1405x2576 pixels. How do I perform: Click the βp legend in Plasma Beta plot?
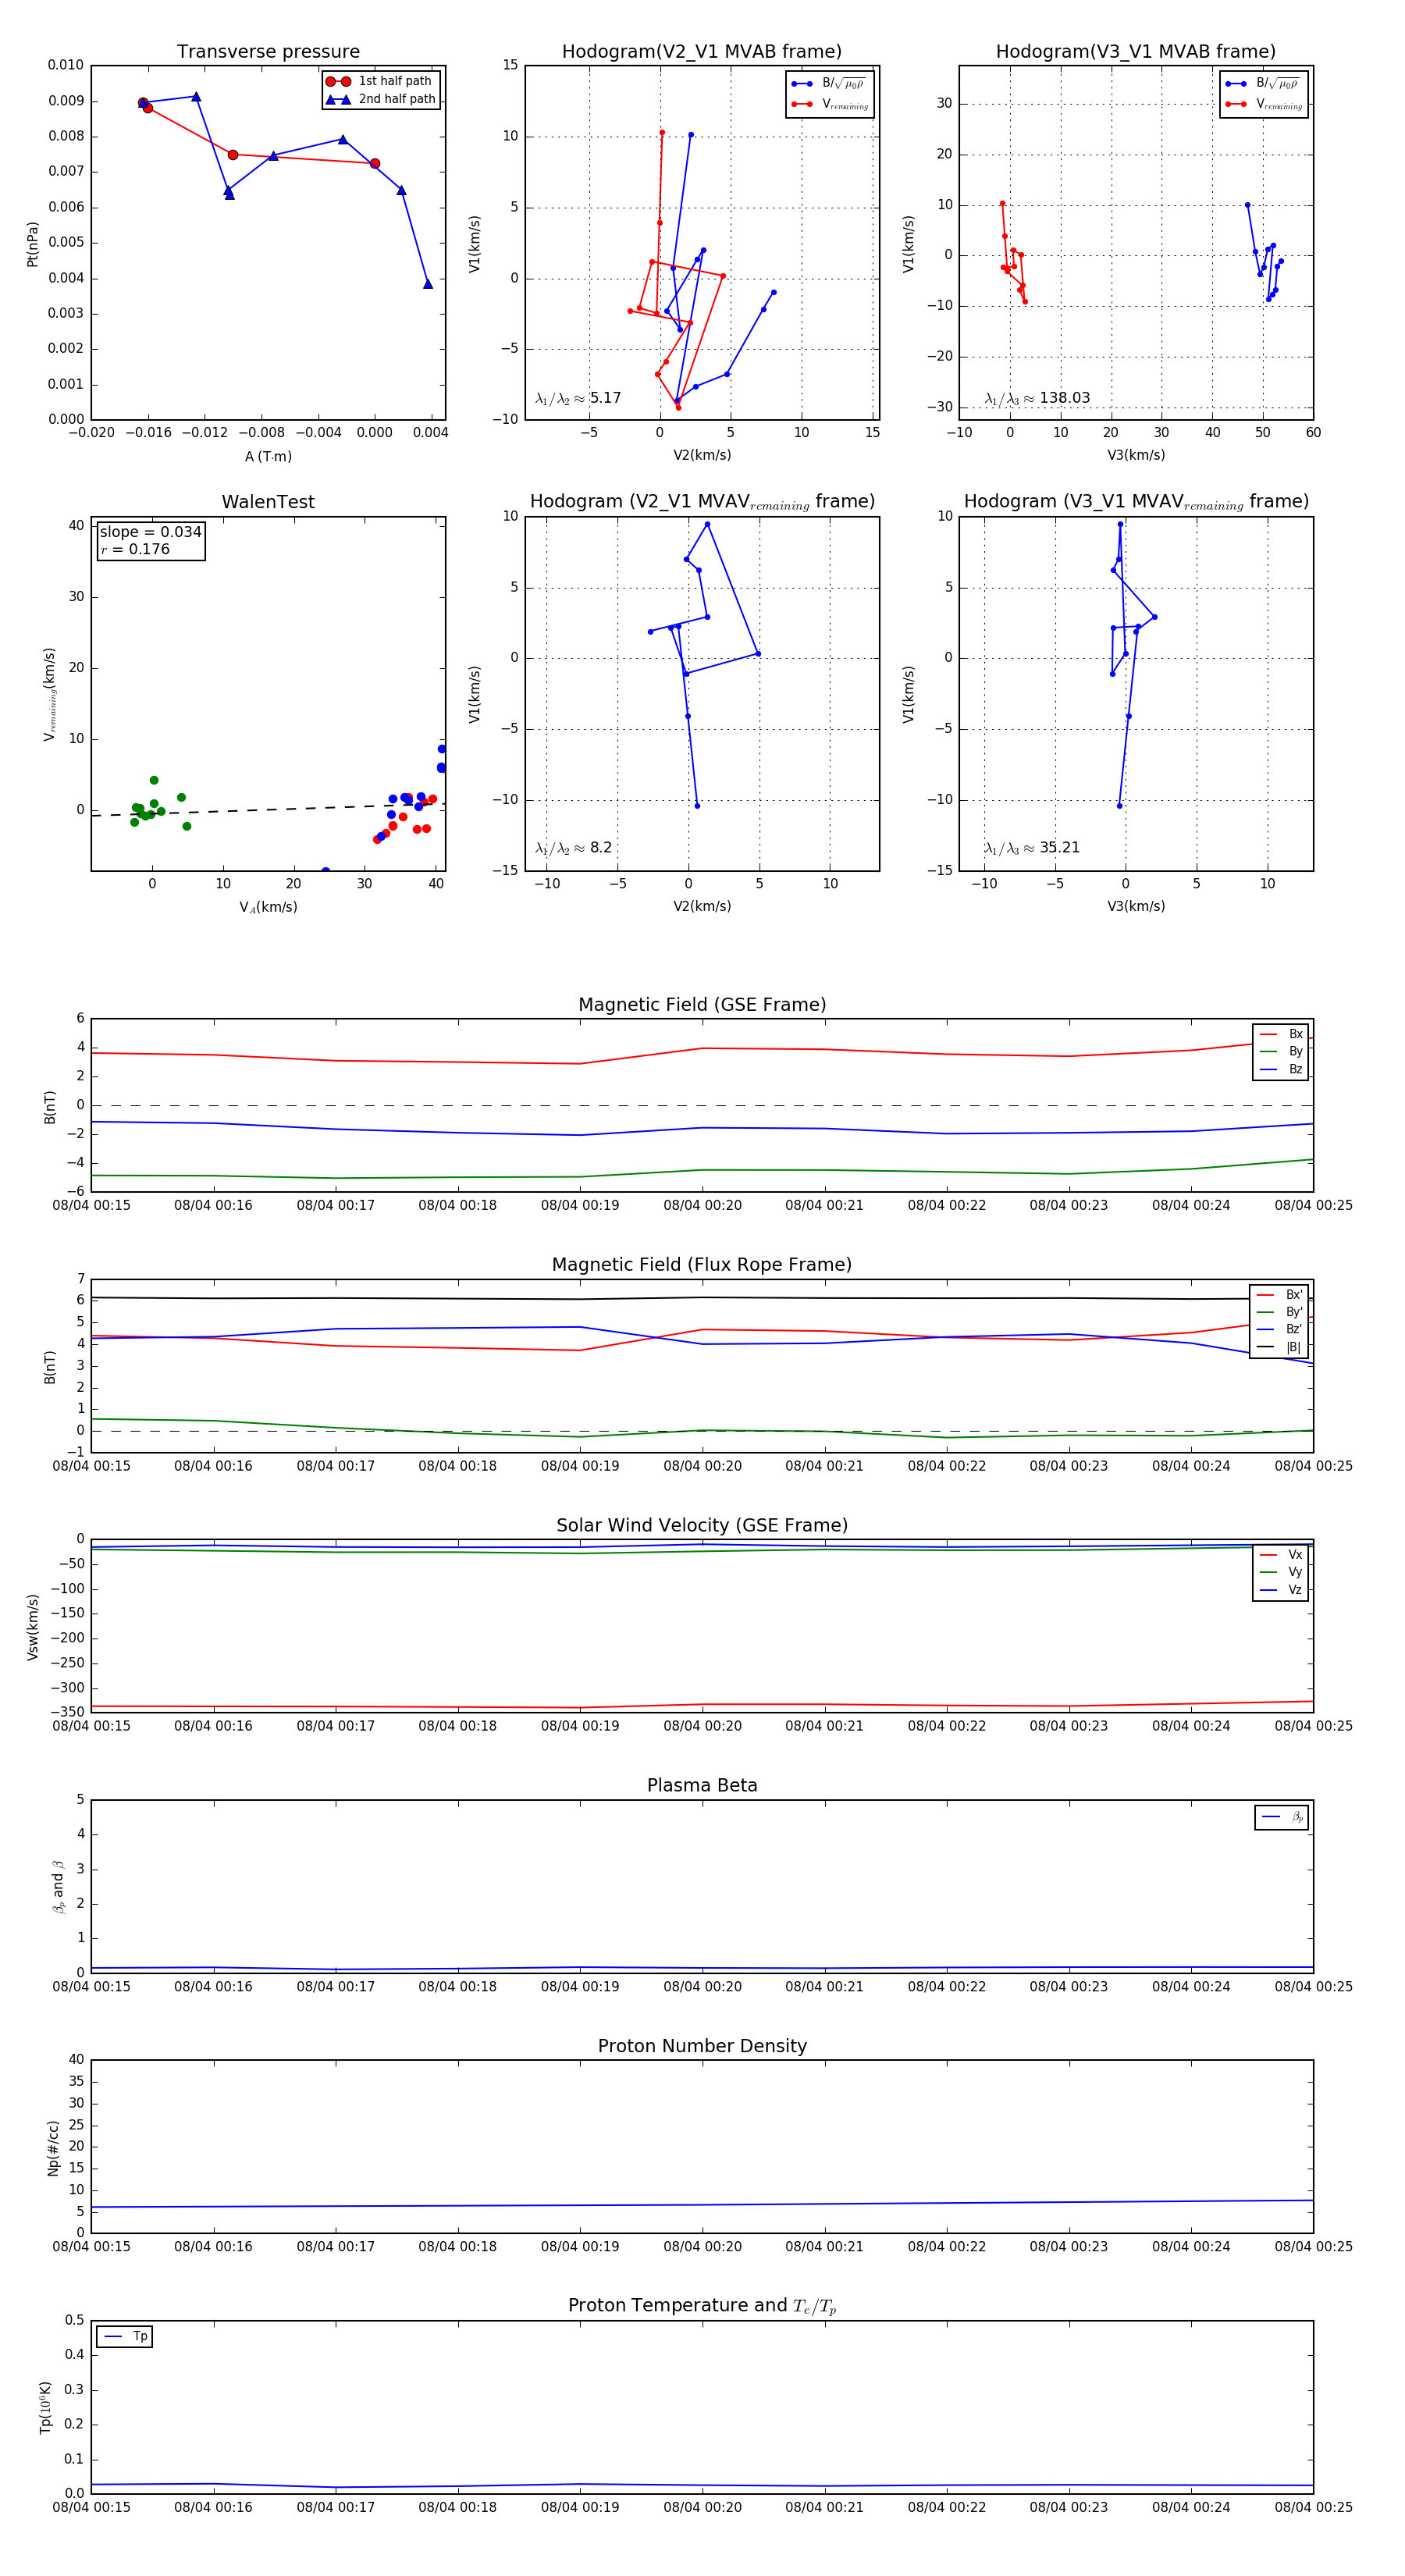(1282, 1817)
